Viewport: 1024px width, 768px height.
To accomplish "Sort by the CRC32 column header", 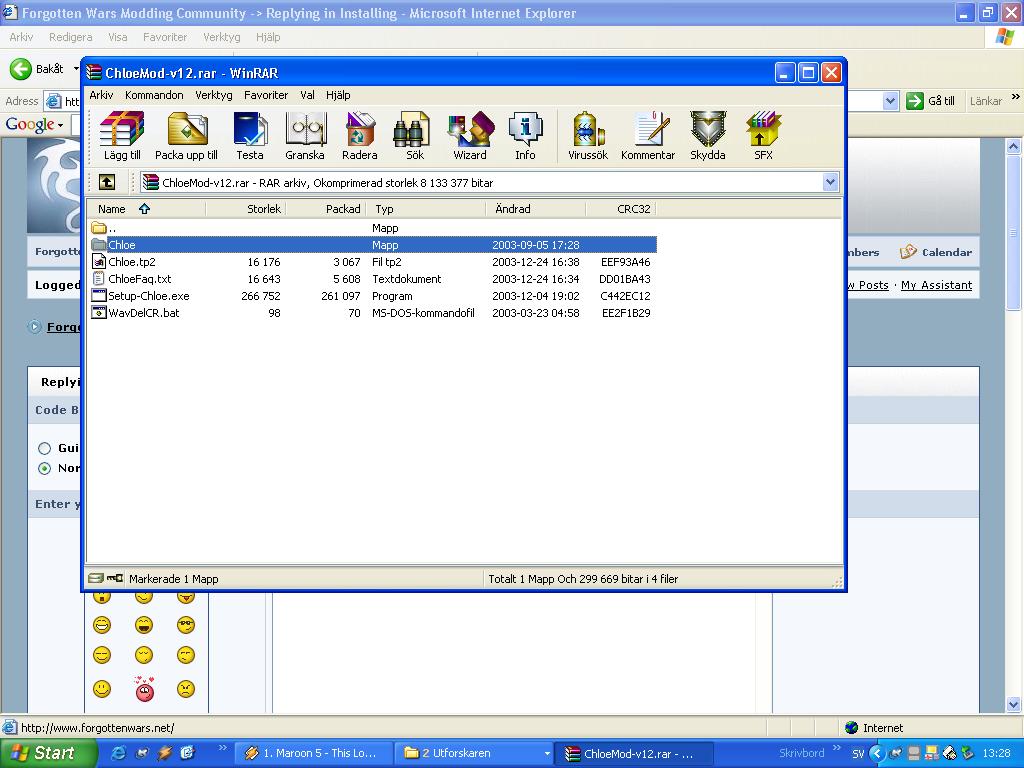I will click(621, 209).
